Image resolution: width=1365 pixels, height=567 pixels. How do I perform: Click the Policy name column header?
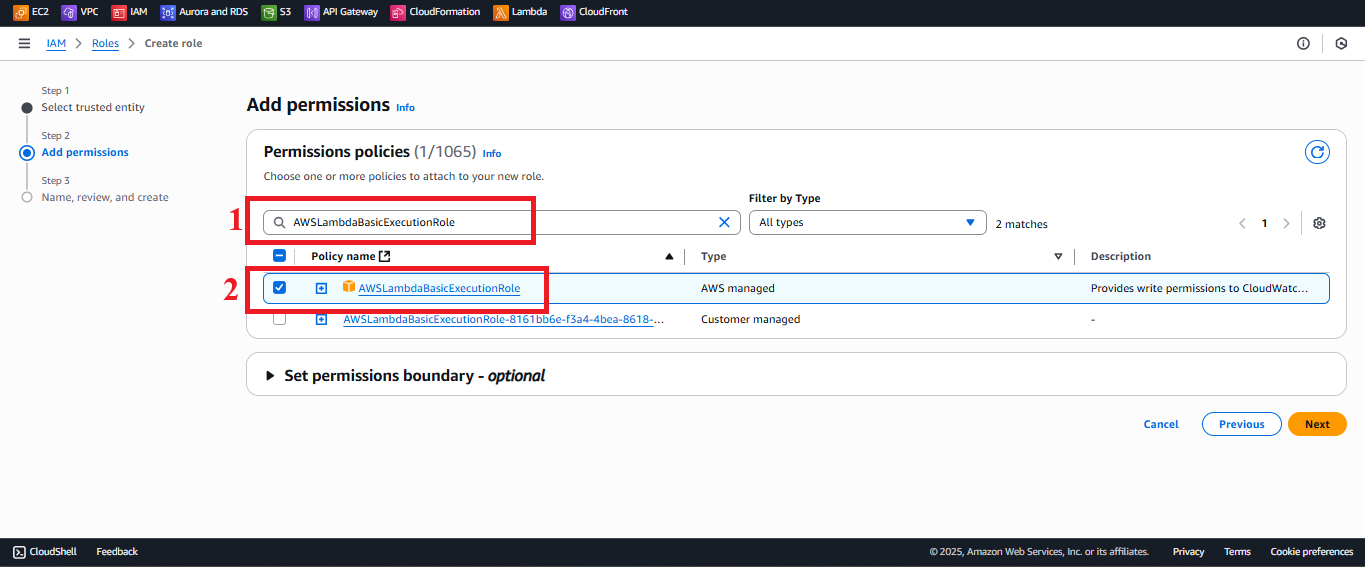pos(343,257)
